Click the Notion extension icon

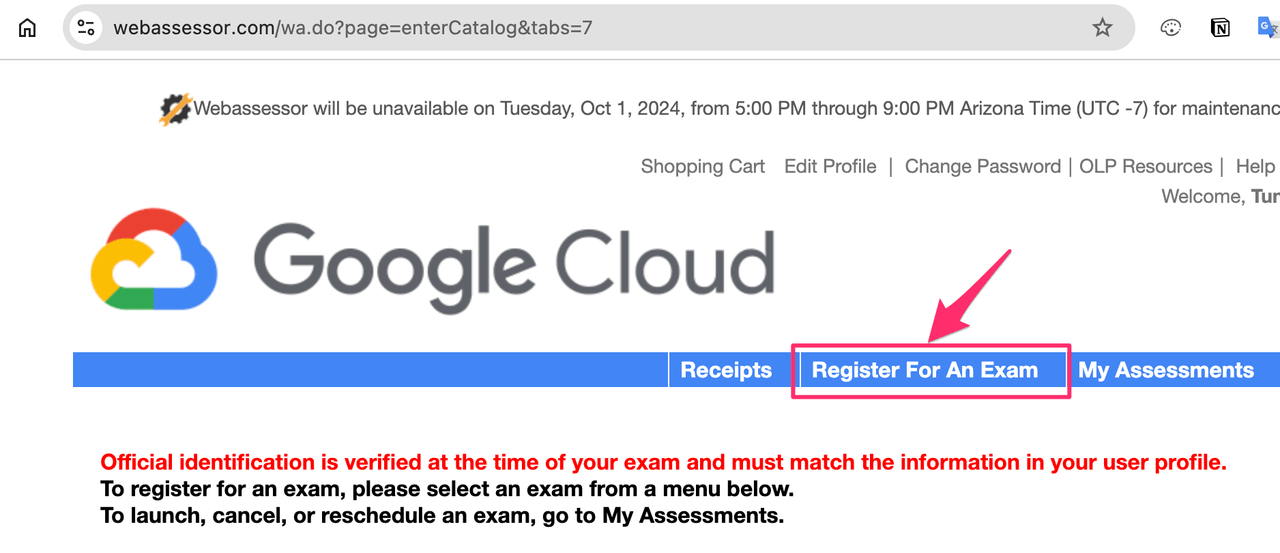(x=1220, y=28)
